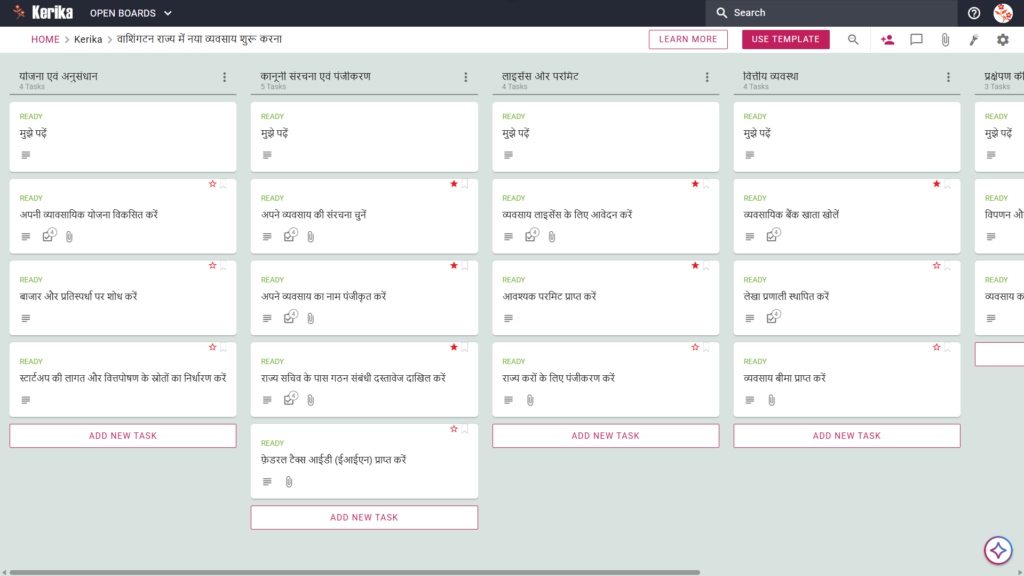Image resolution: width=1024 pixels, height=576 pixels.
Task: Click the attachment icon on अपने व्यवसाय का नाम पंजीकृत करें
Action: (x=311, y=318)
